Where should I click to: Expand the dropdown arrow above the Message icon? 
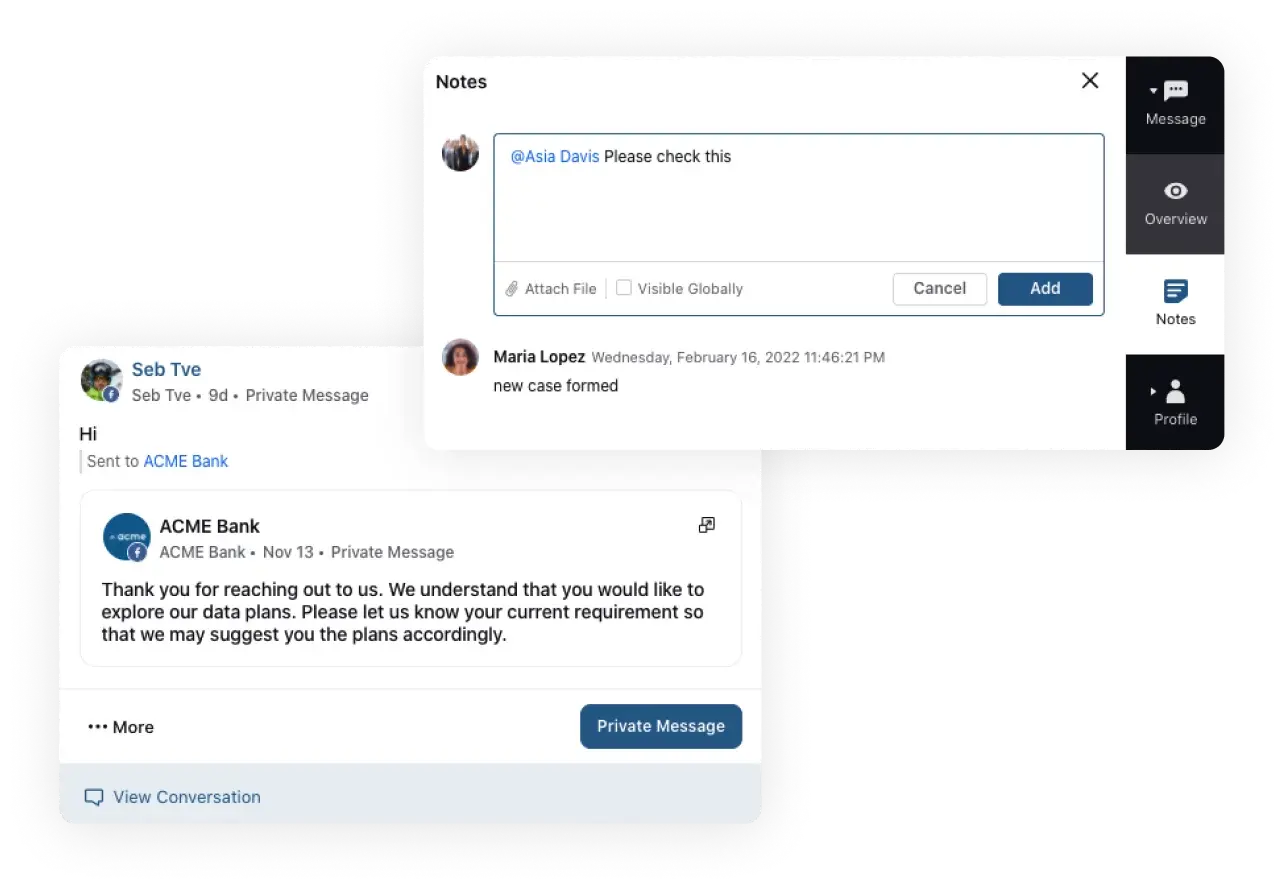[x=1152, y=90]
